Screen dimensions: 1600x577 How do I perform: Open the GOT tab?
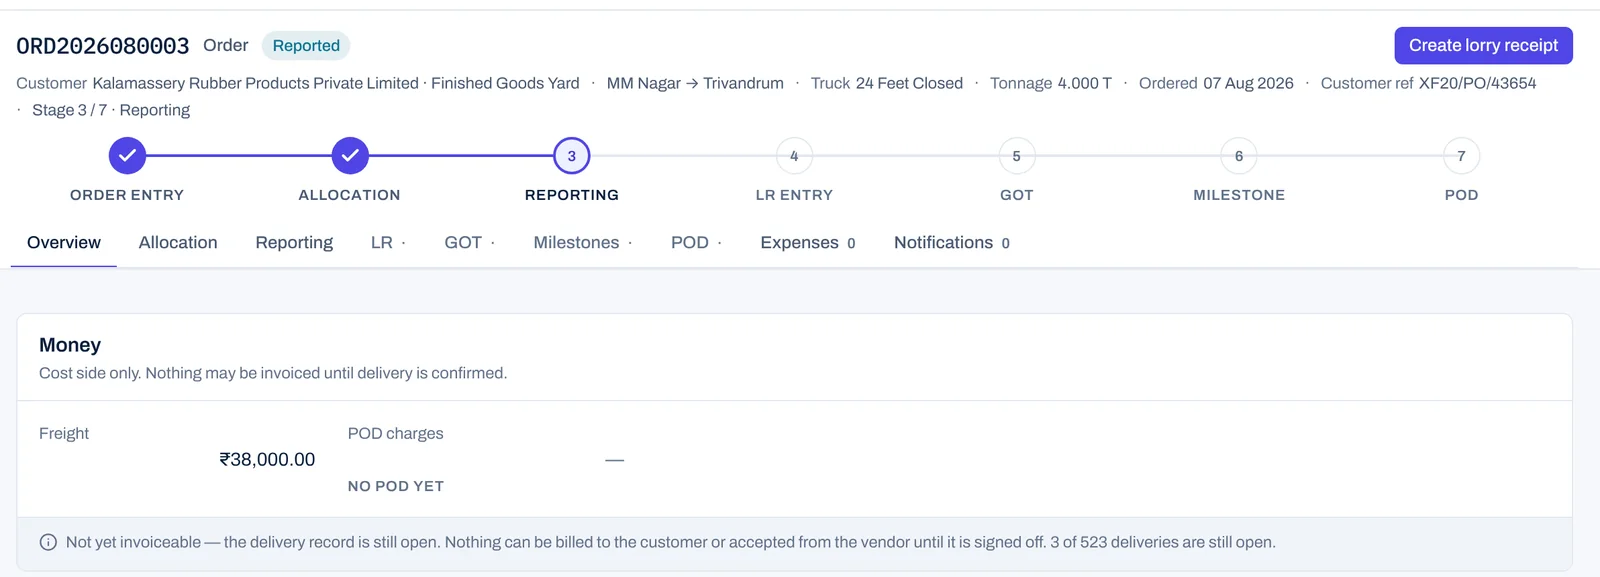pyautogui.click(x=470, y=242)
